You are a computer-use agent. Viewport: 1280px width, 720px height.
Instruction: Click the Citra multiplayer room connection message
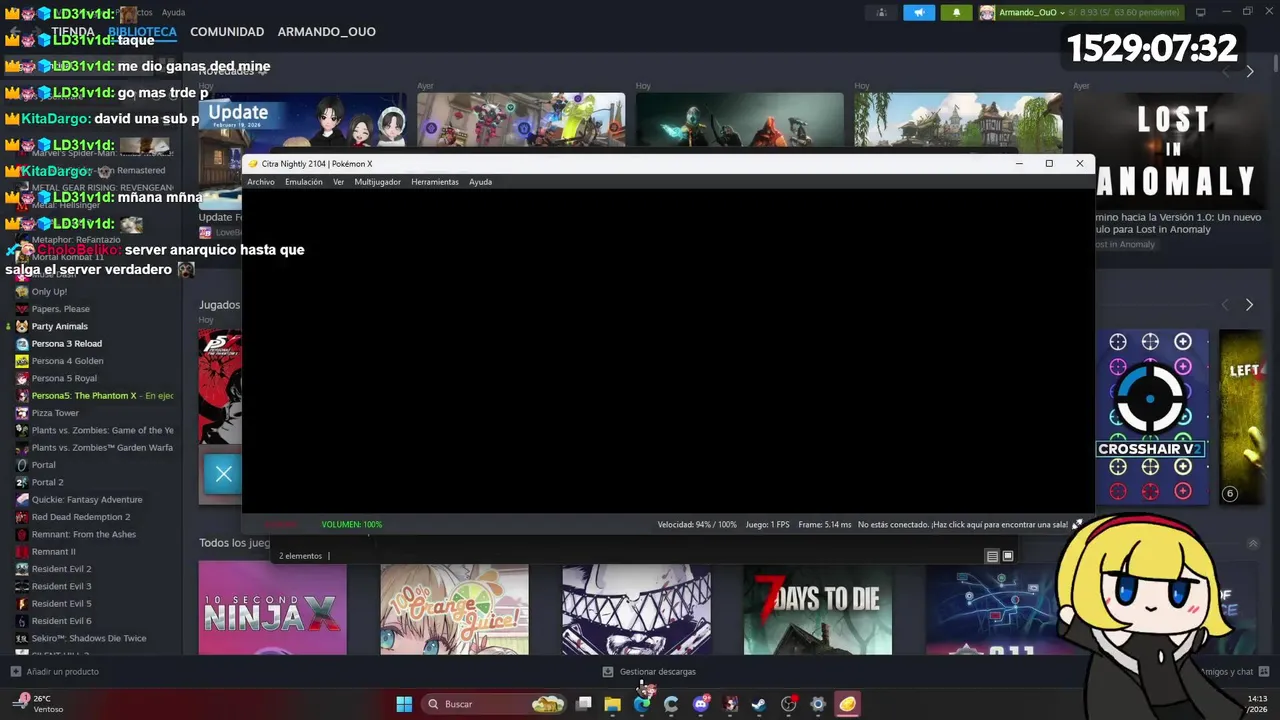pyautogui.click(x=963, y=524)
